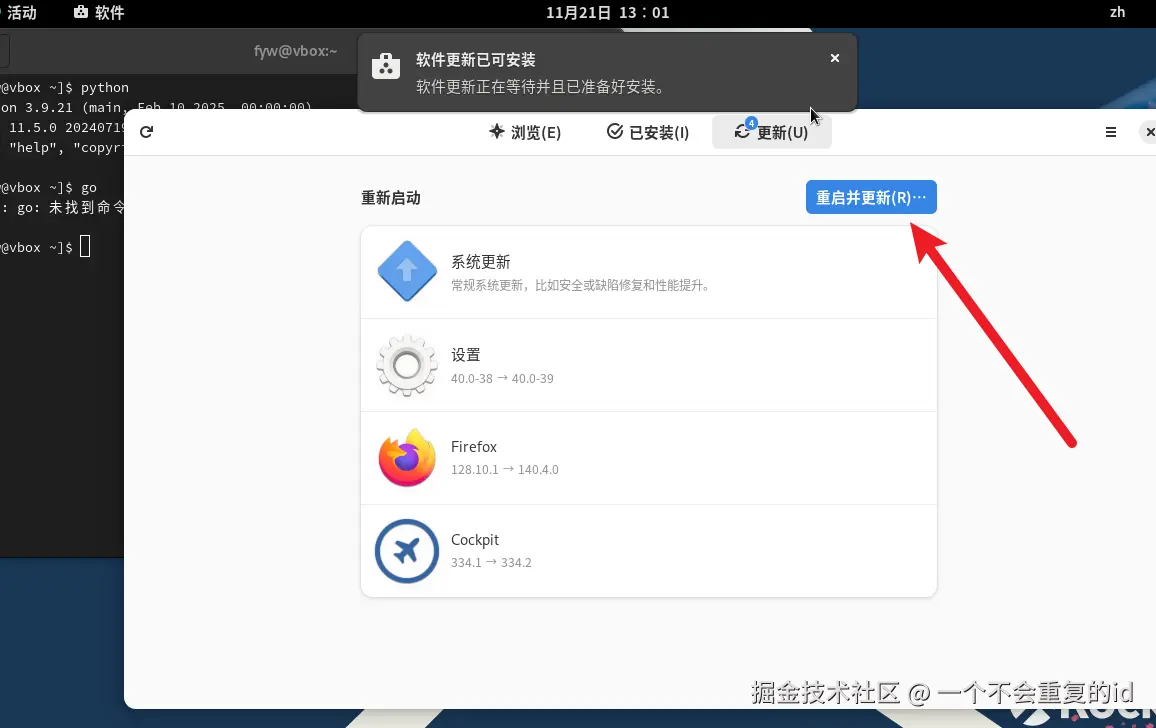Click the 重新启动 section heading
The width and height of the screenshot is (1156, 728).
(391, 198)
